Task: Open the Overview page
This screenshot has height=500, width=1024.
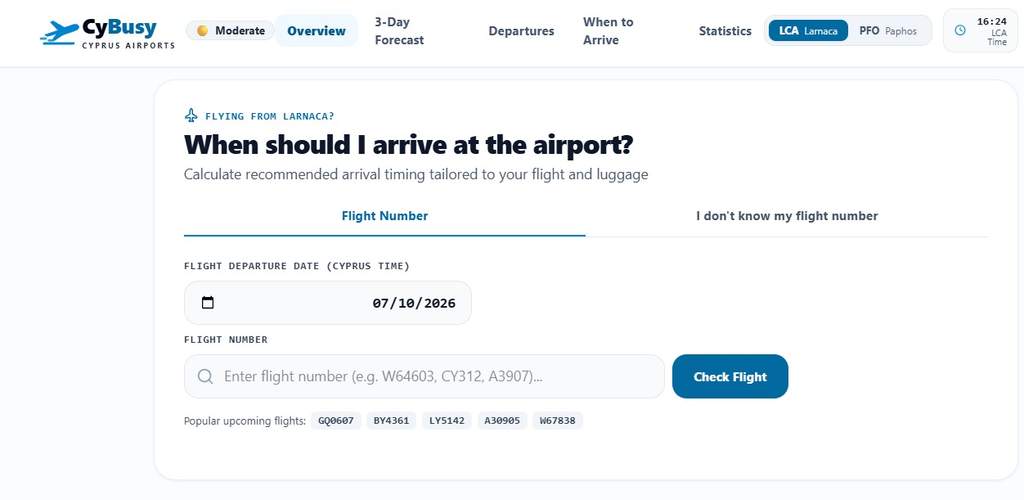Action: 316,31
